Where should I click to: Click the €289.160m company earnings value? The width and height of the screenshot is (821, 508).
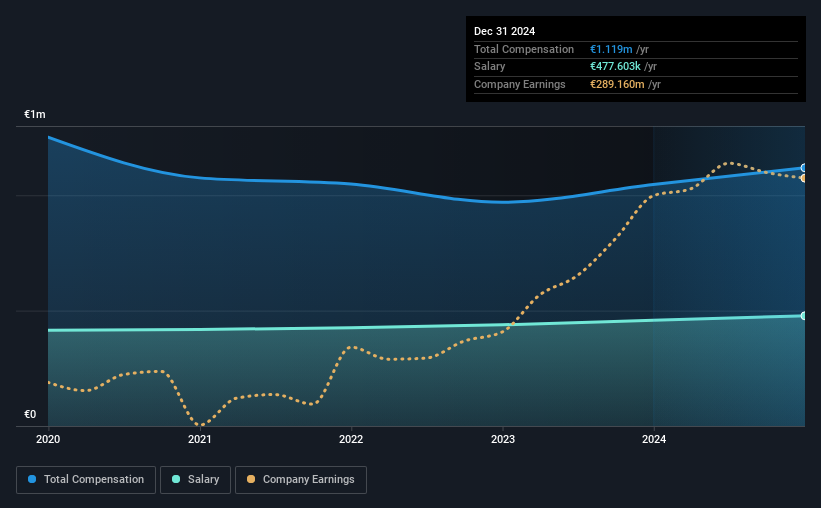617,84
